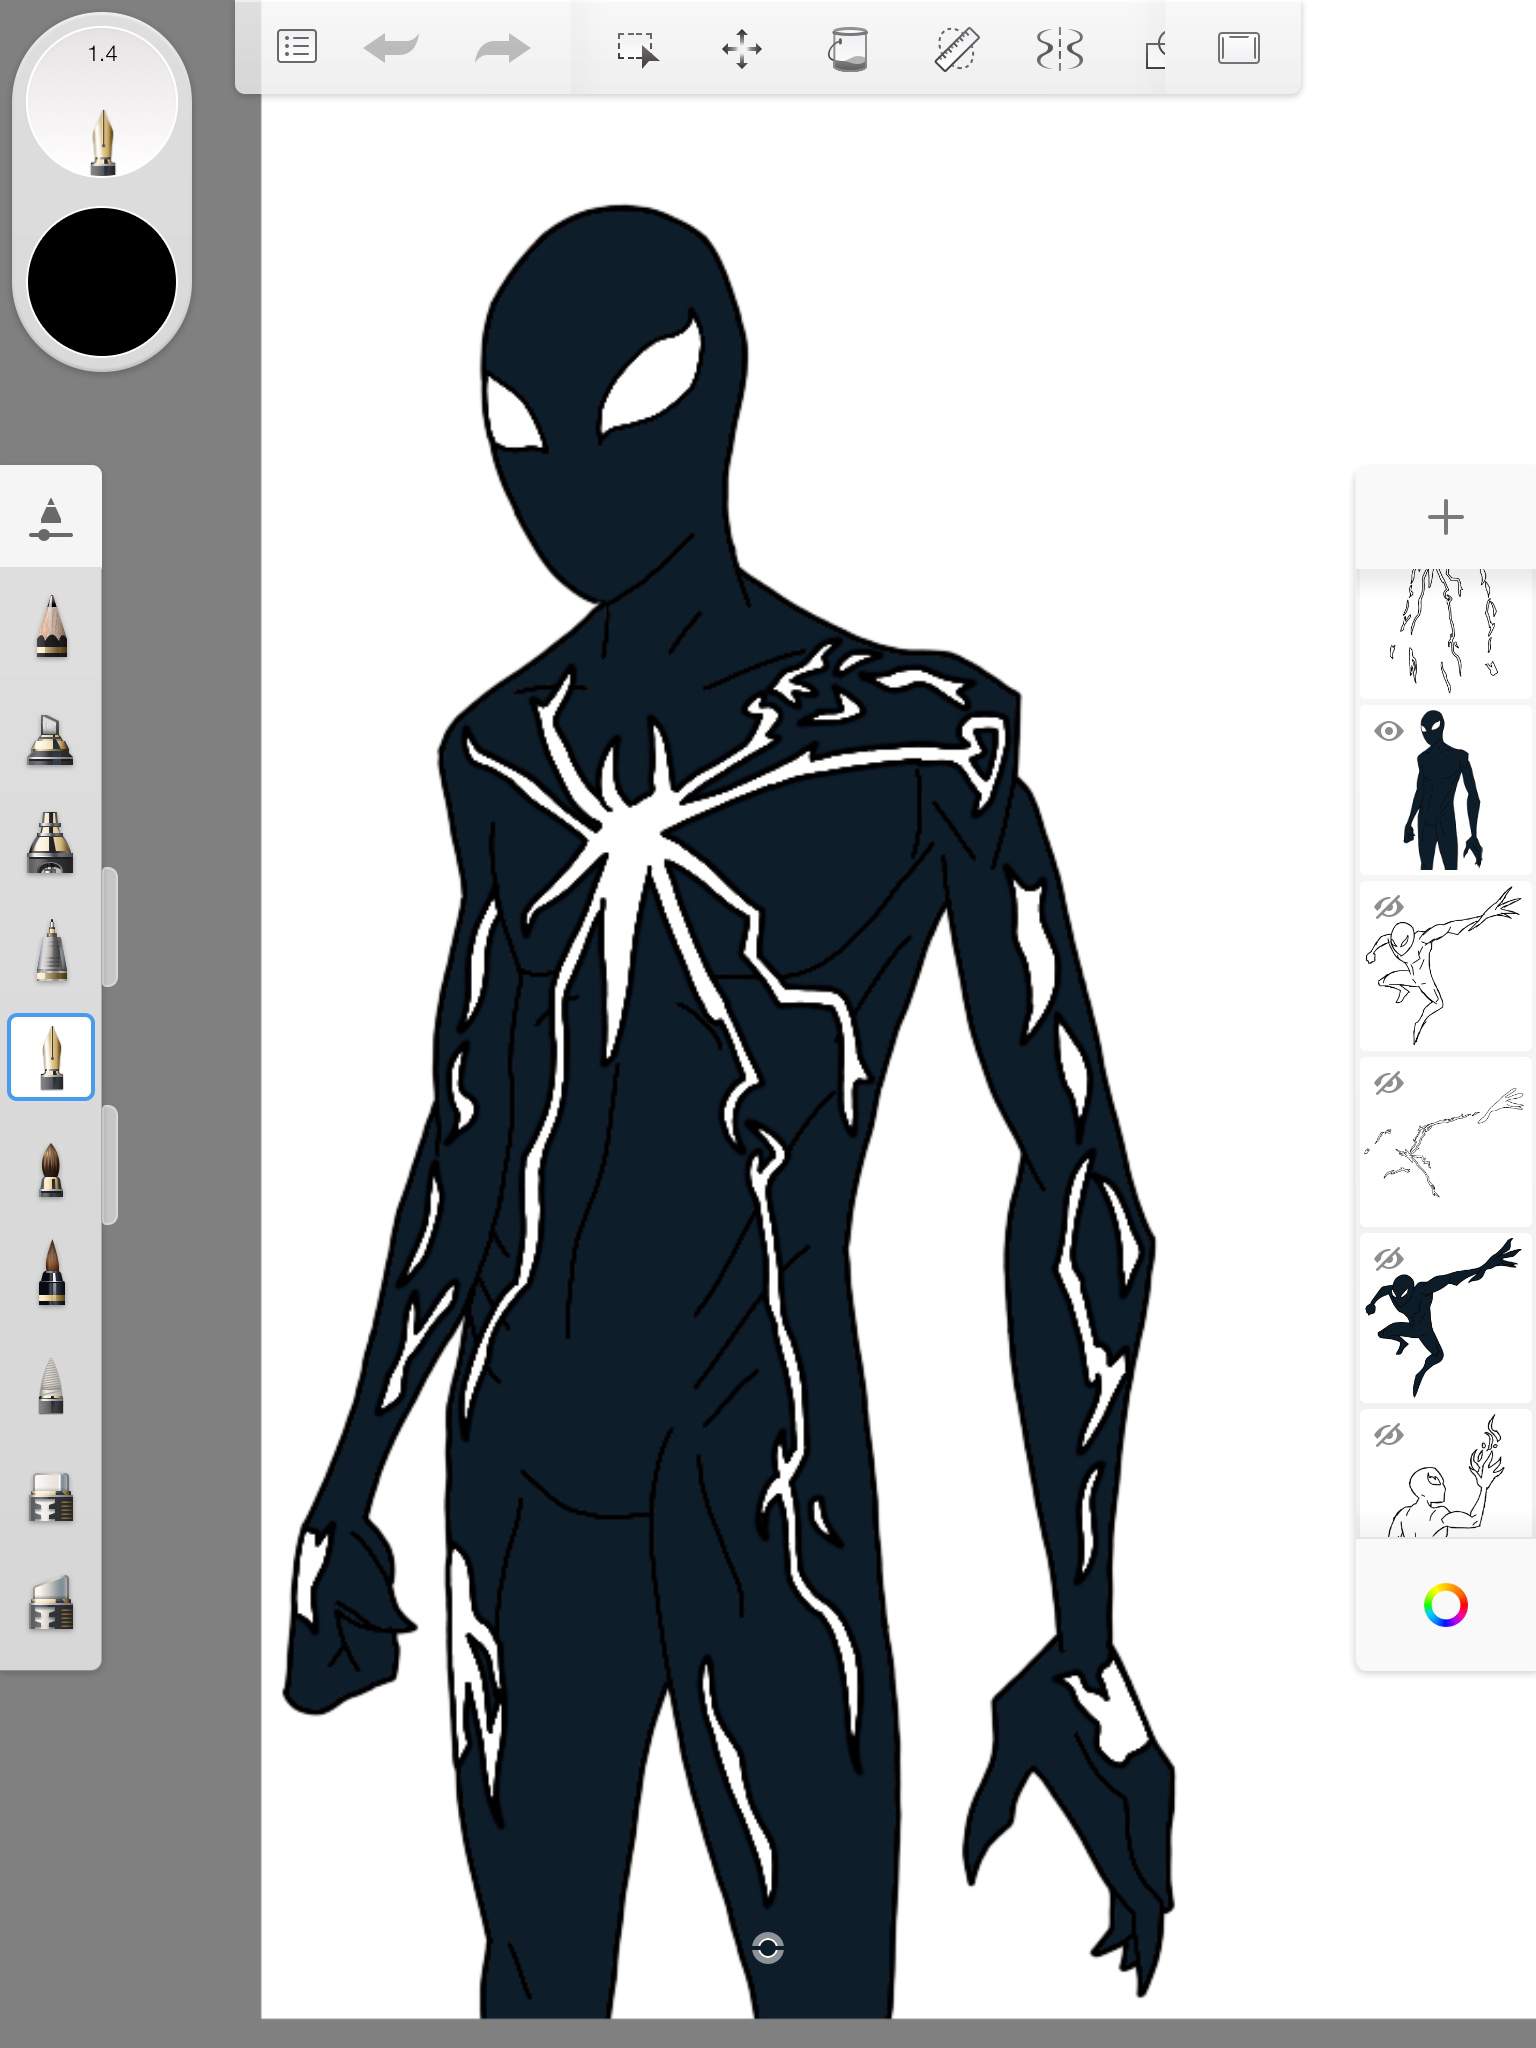This screenshot has height=2048, width=1536.
Task: Select the round paint brush
Action: (51, 1170)
